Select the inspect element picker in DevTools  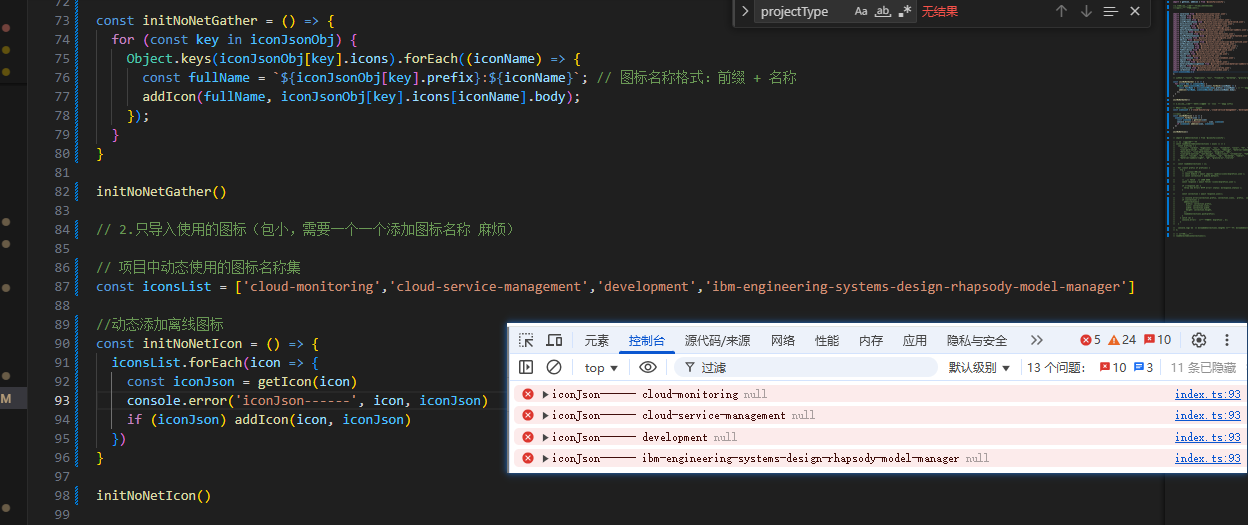tap(526, 340)
